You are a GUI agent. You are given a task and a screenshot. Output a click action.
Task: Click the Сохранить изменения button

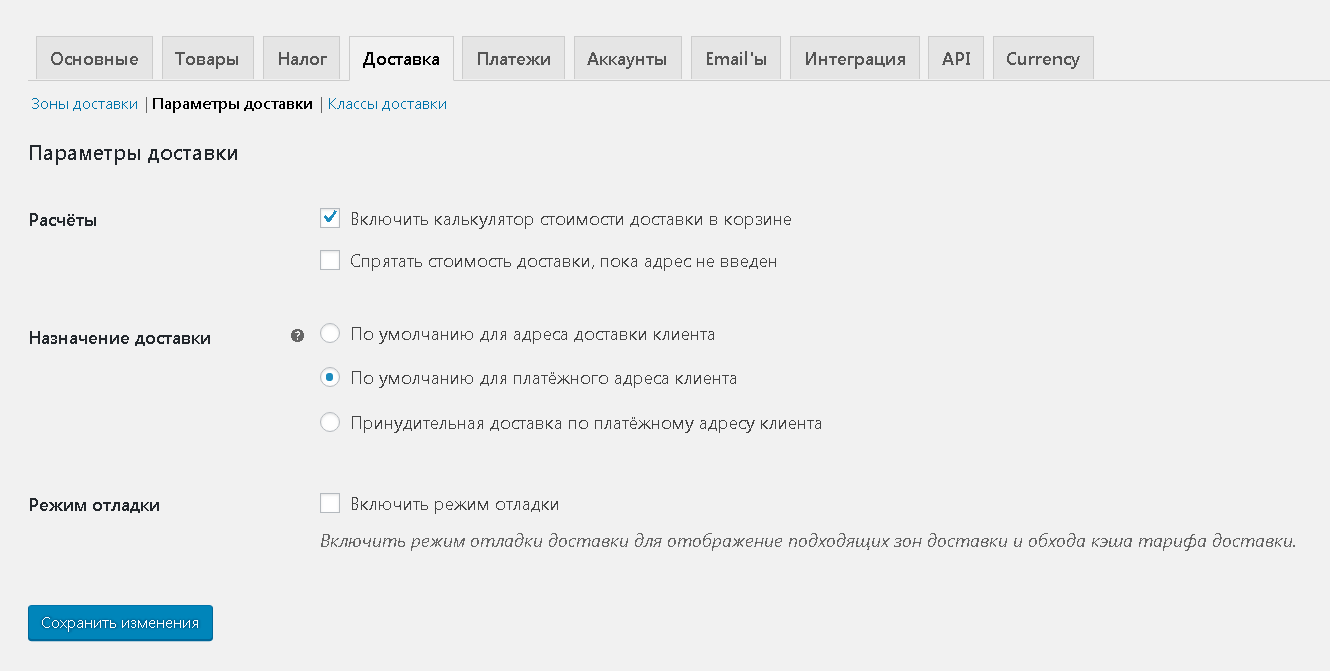(x=120, y=622)
